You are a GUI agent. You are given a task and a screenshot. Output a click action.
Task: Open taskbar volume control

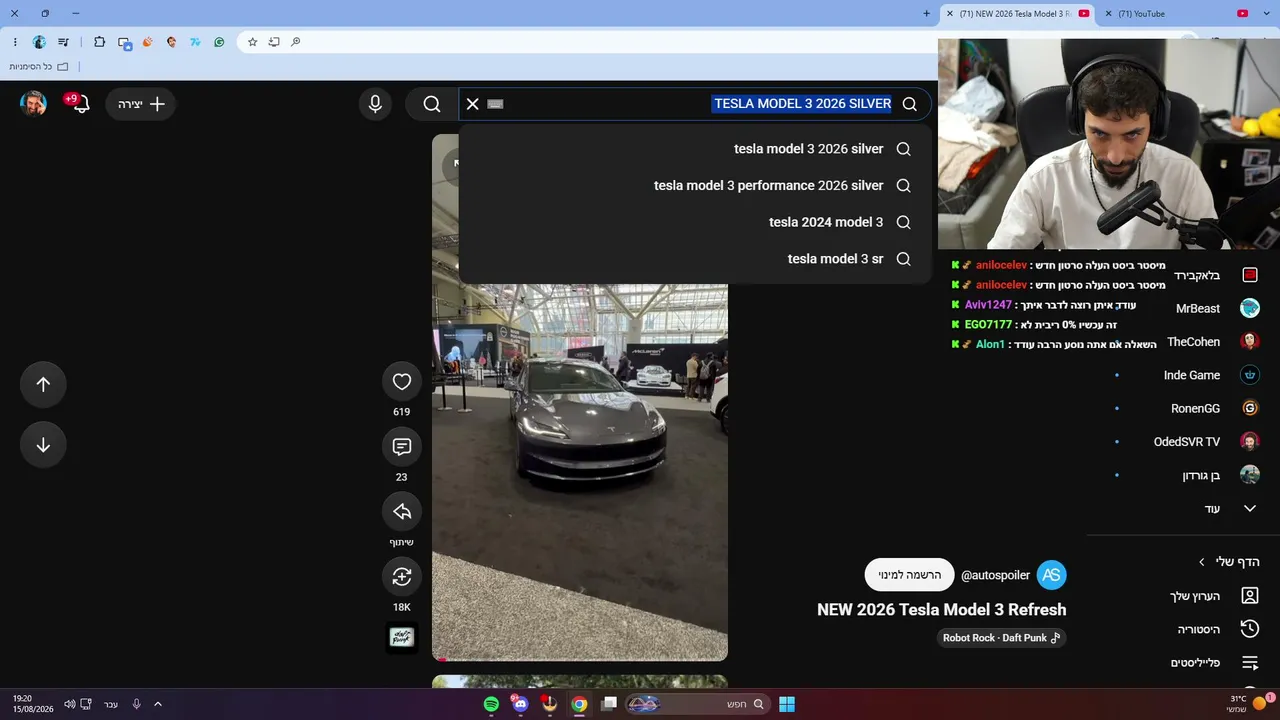point(69,704)
